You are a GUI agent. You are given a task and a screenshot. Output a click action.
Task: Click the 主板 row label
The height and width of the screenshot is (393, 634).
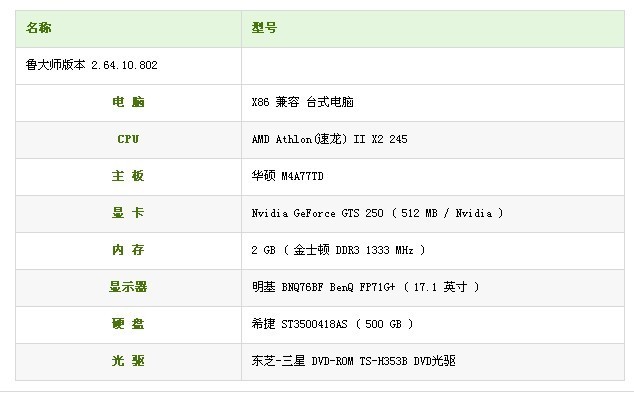[x=128, y=176]
